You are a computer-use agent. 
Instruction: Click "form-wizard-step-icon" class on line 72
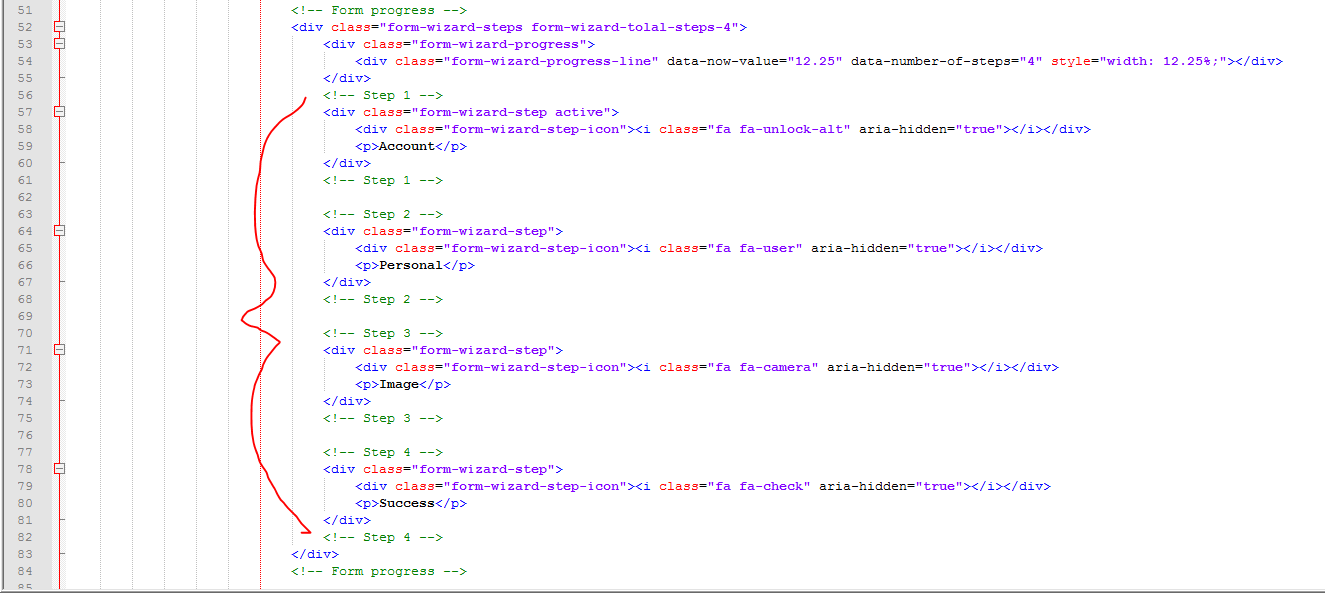point(534,367)
